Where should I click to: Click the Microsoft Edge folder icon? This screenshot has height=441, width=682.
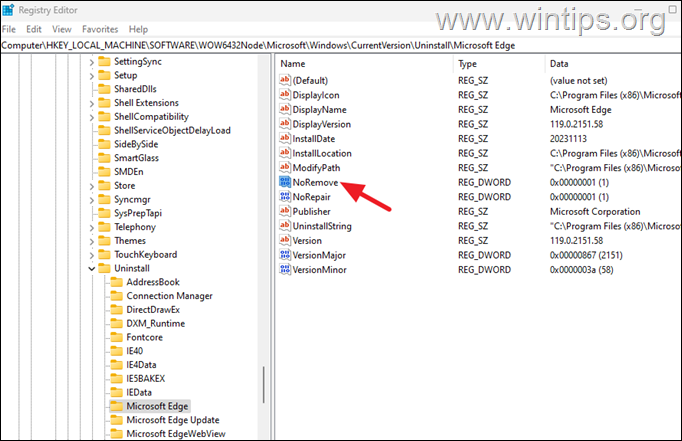117,406
